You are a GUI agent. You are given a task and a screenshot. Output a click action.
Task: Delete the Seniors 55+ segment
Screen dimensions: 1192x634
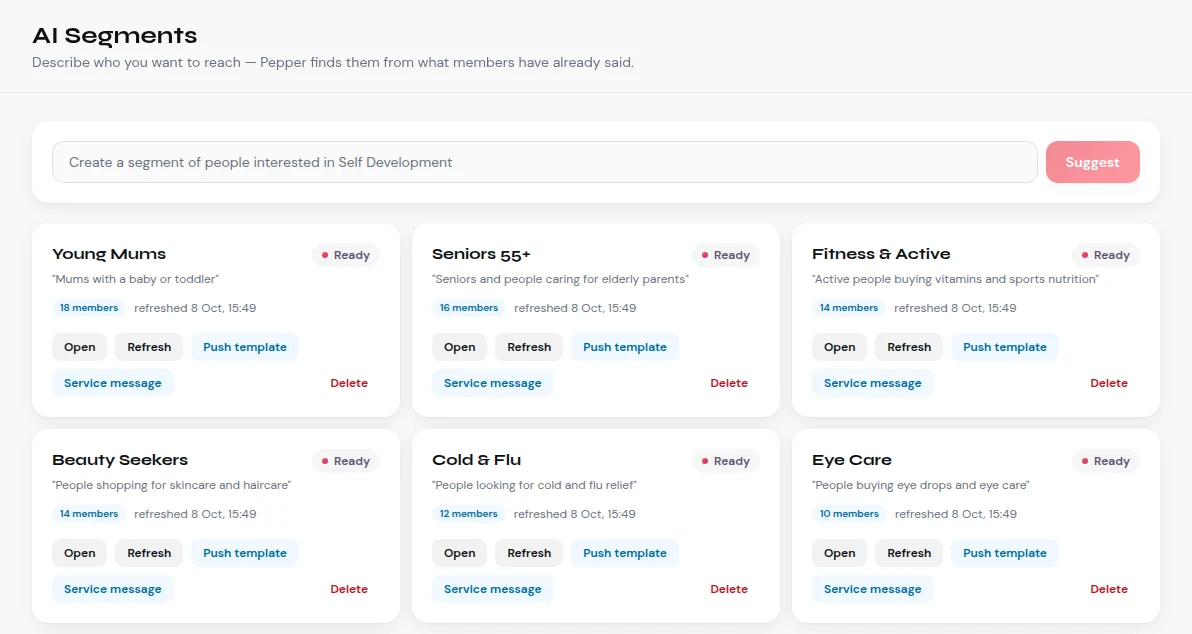729,383
